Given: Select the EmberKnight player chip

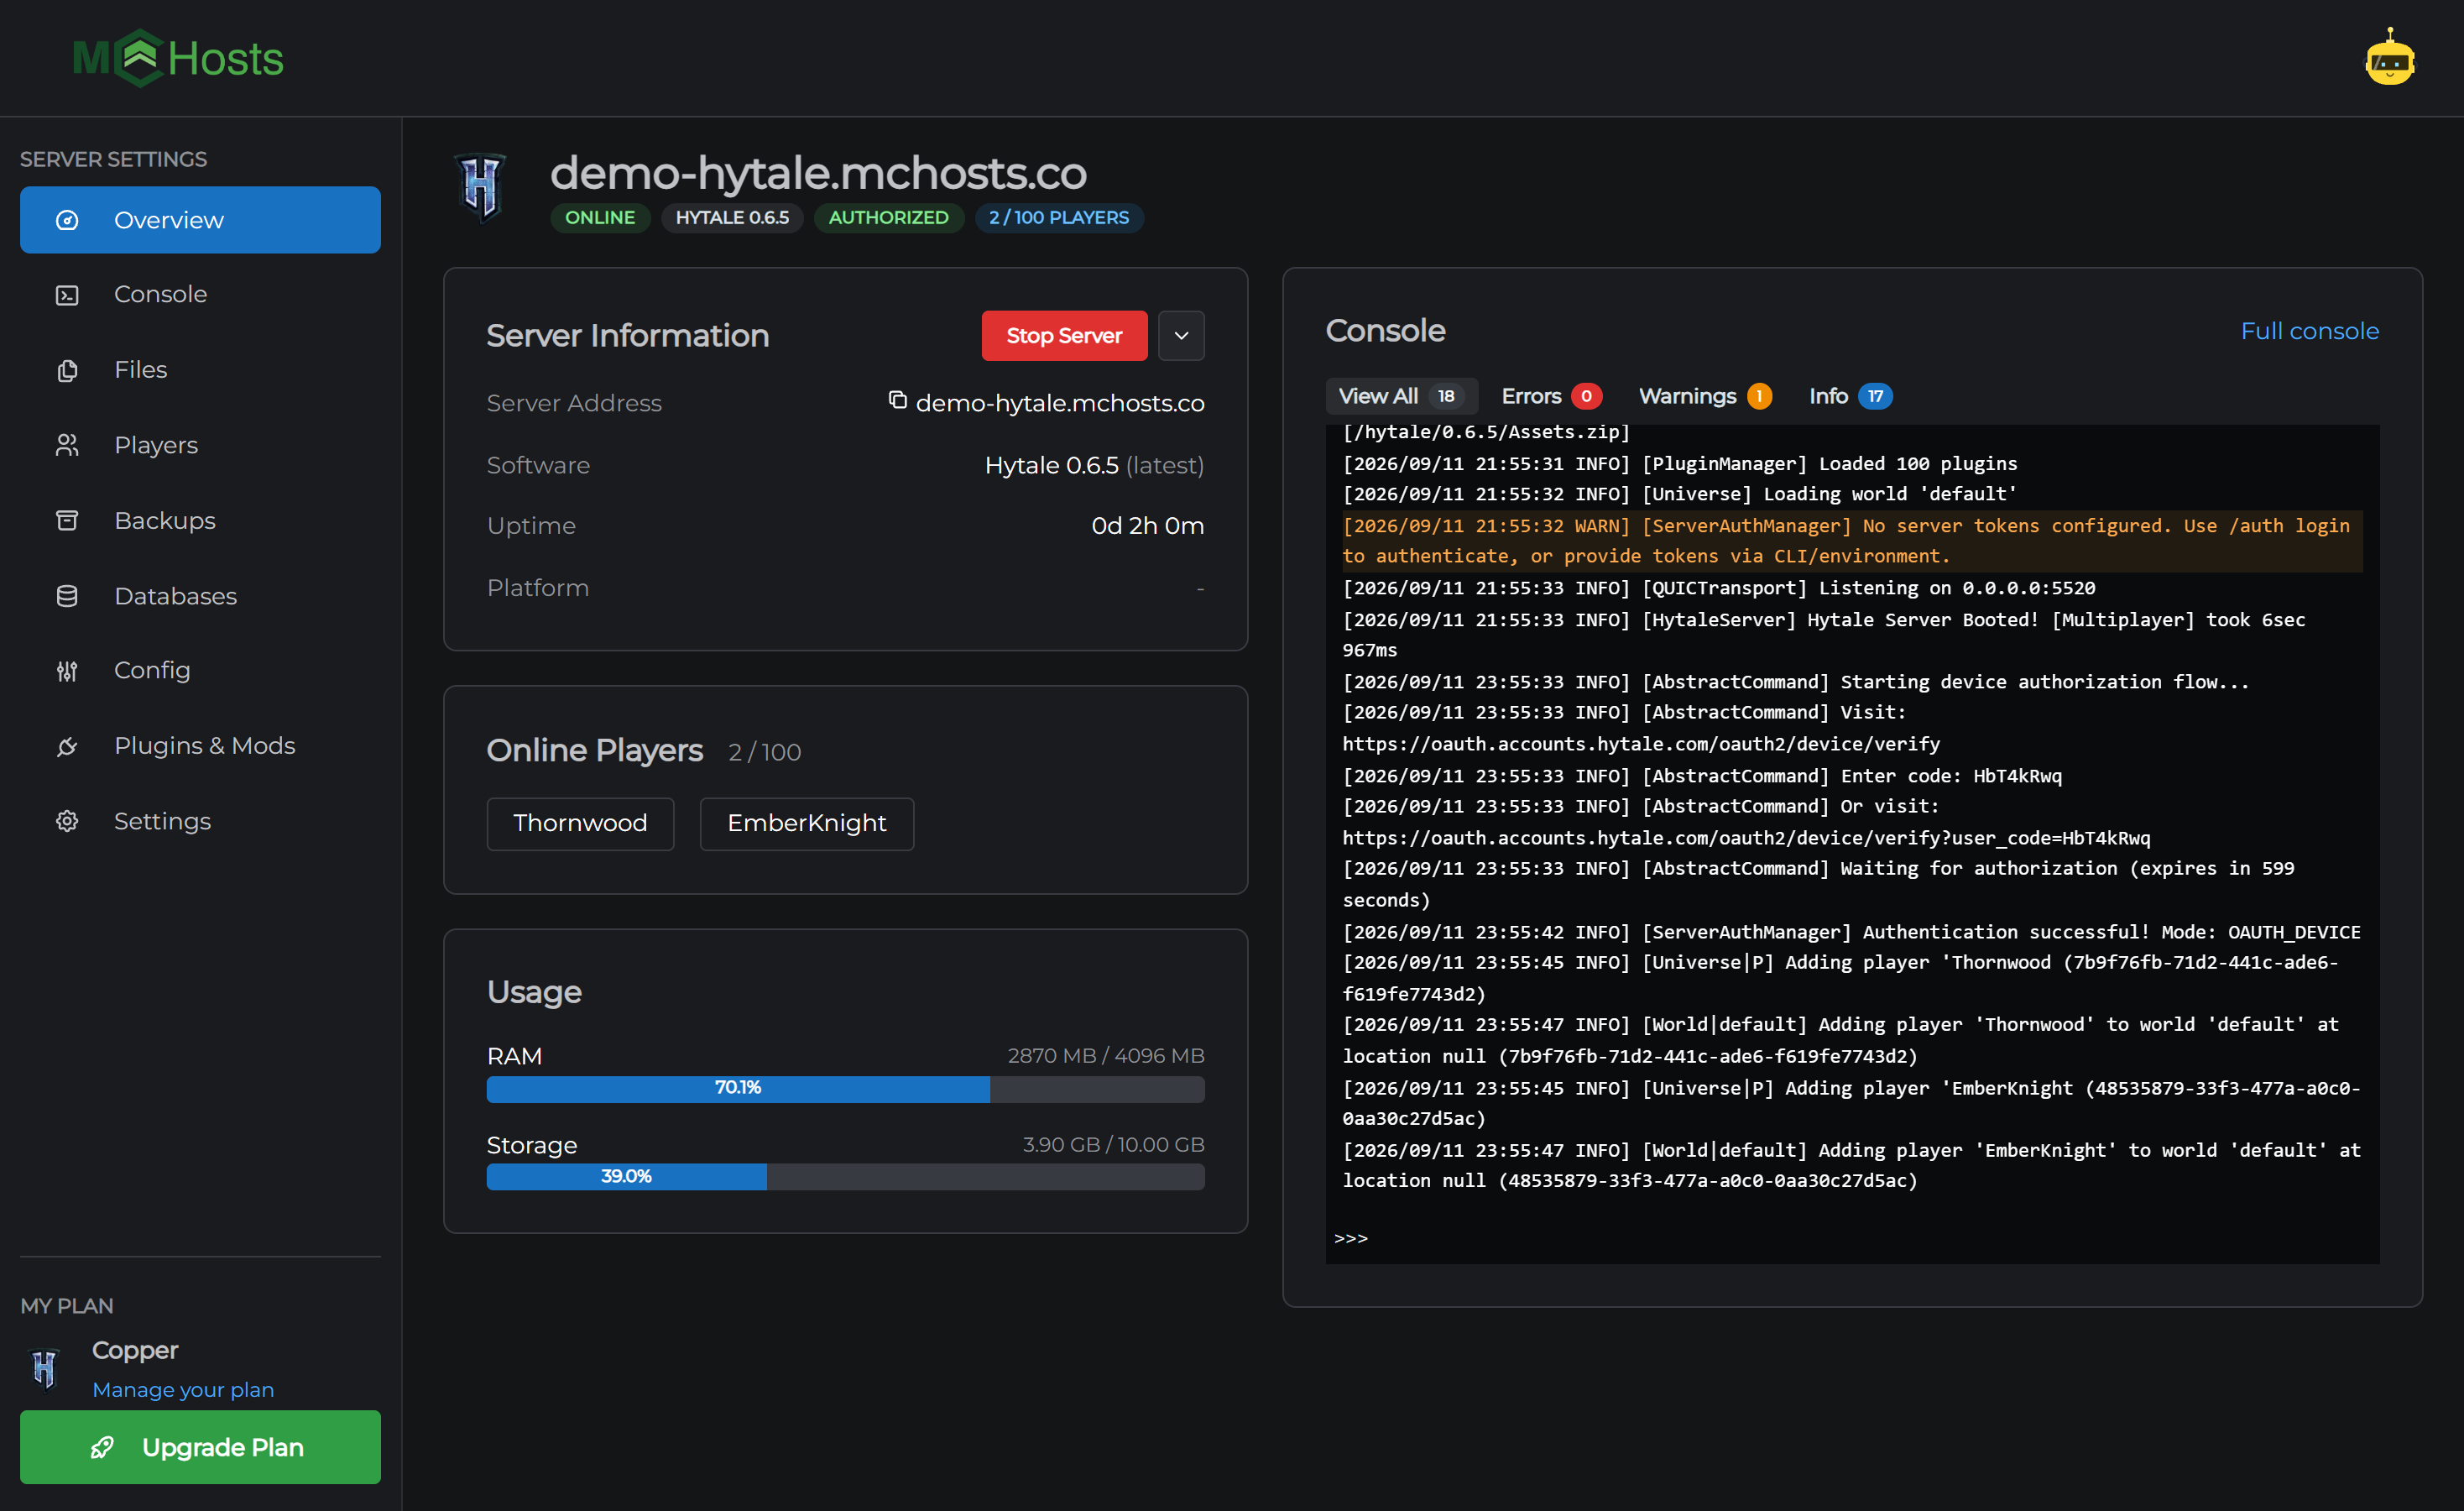Looking at the screenshot, I should coord(806,823).
